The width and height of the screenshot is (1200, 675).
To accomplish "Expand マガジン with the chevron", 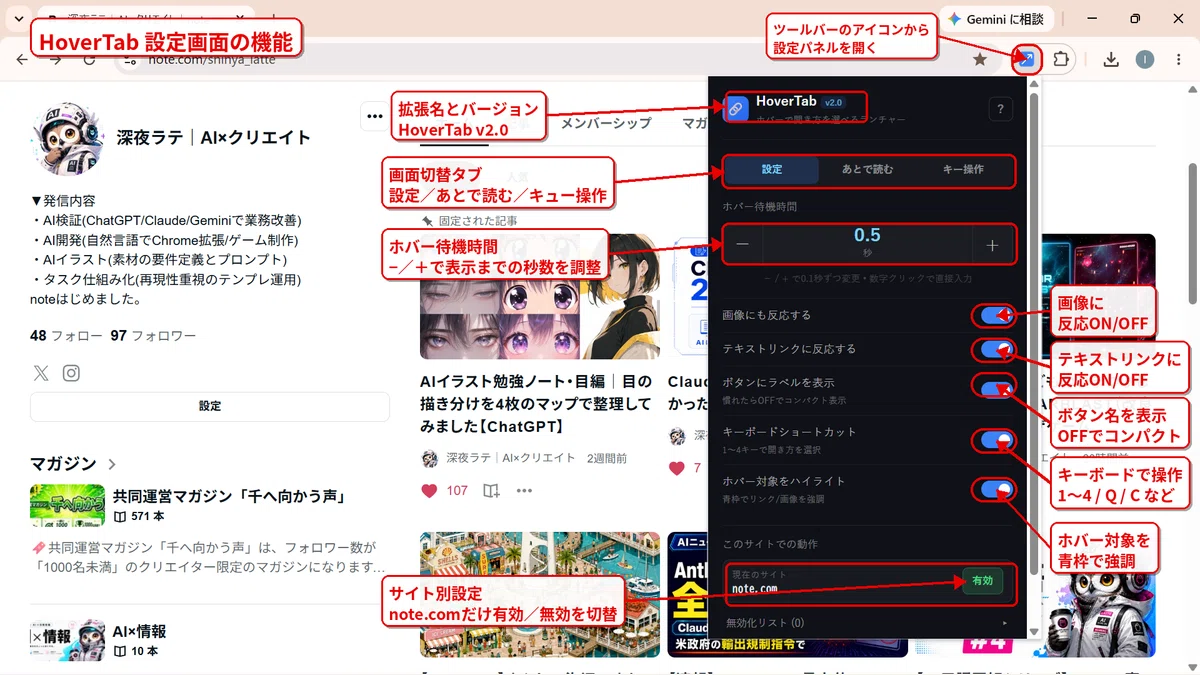I will (112, 464).
